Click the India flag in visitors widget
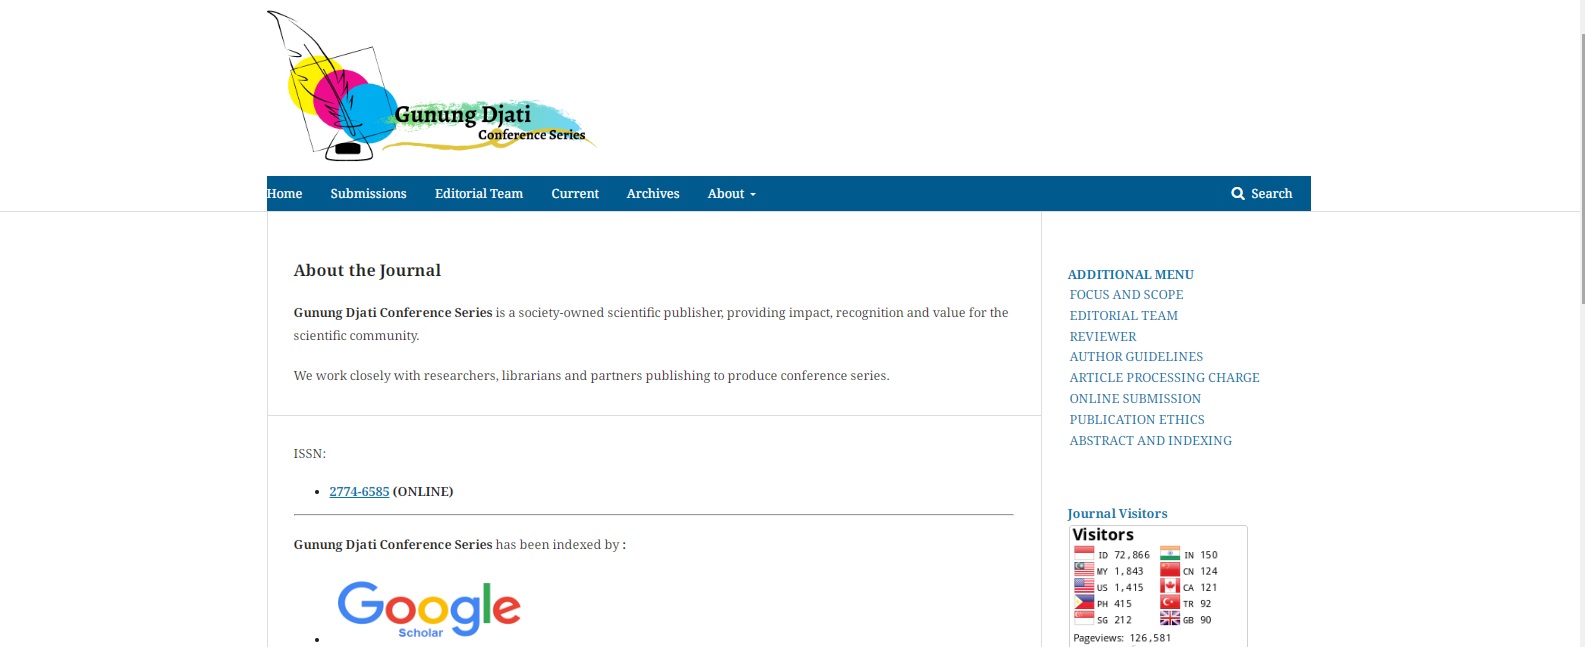This screenshot has width=1585, height=647. [x=1170, y=554]
